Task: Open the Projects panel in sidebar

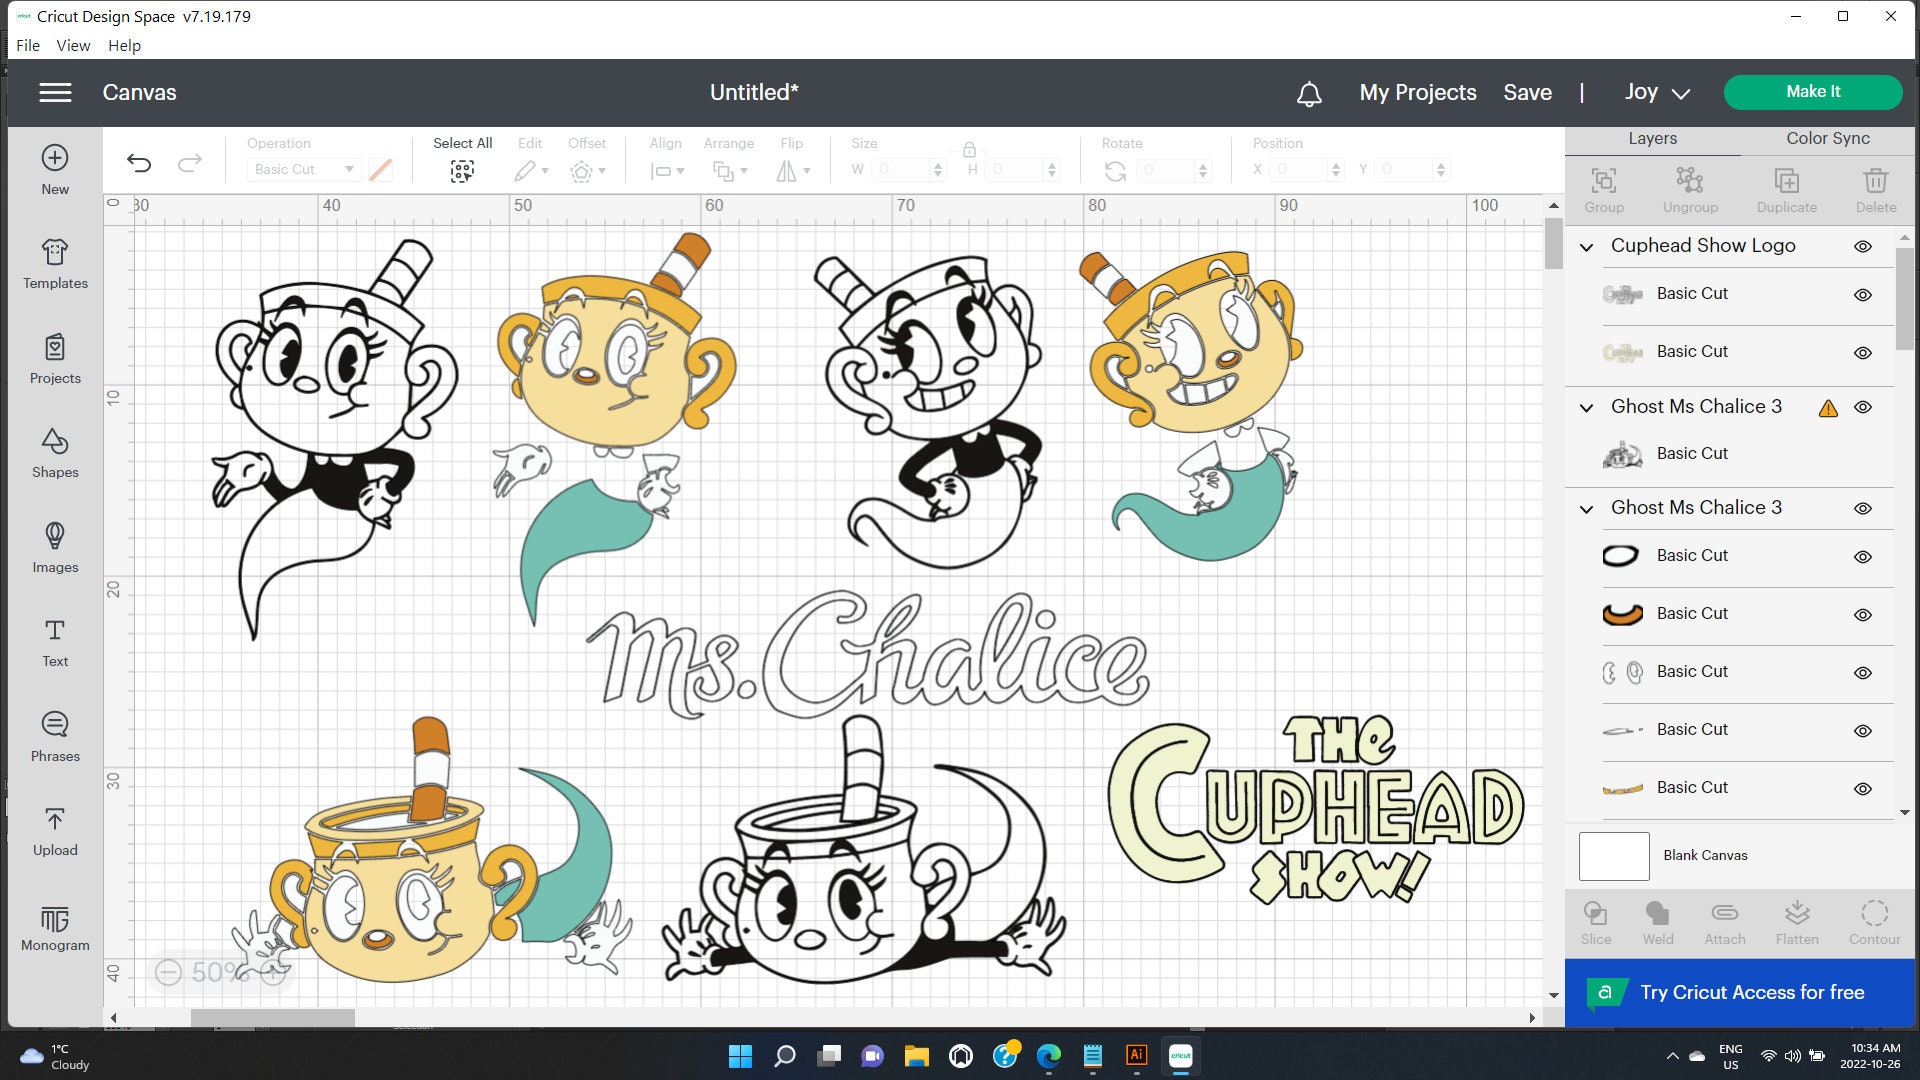Action: pyautogui.click(x=55, y=360)
